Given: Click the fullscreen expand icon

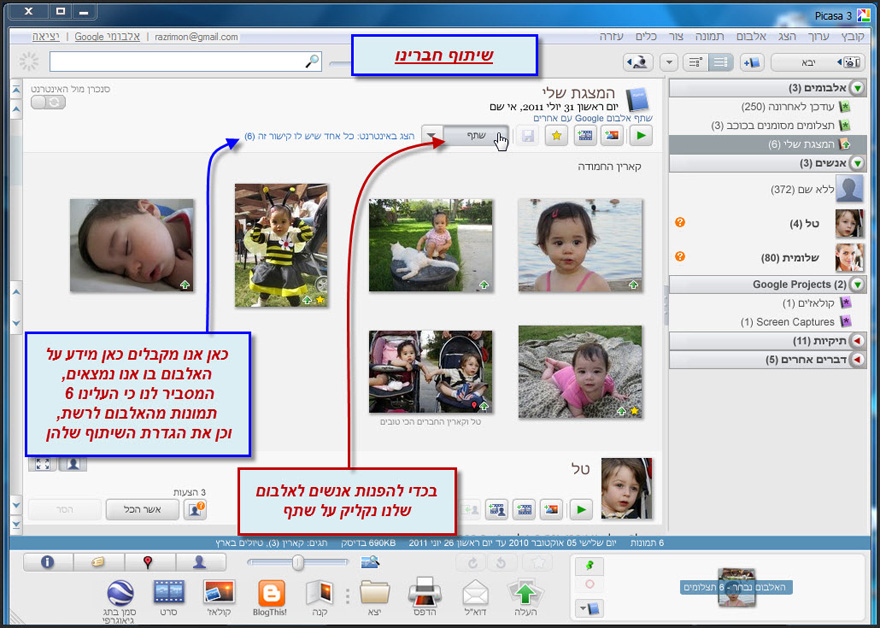Looking at the screenshot, I should point(43,464).
